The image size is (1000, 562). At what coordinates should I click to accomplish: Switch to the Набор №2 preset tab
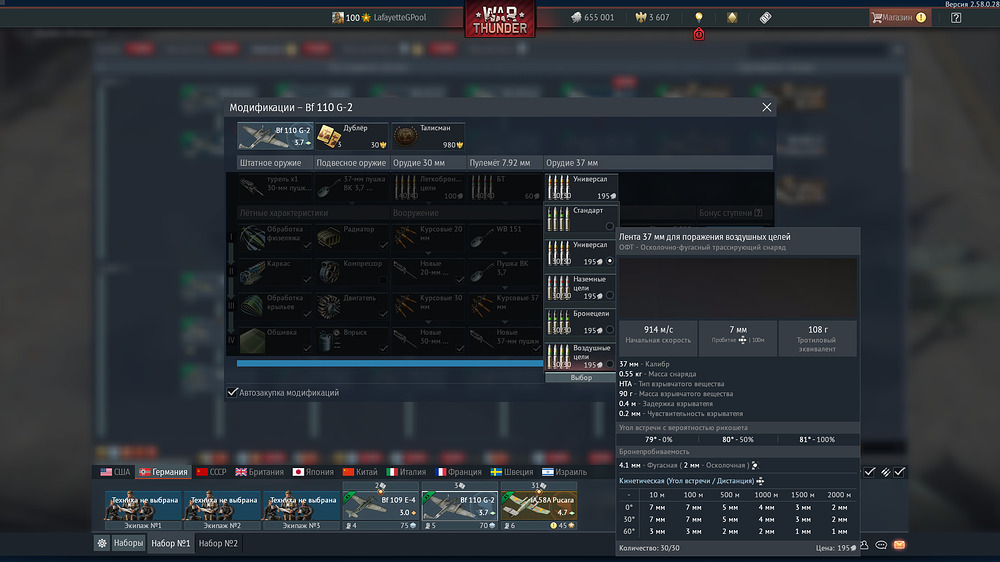[218, 544]
